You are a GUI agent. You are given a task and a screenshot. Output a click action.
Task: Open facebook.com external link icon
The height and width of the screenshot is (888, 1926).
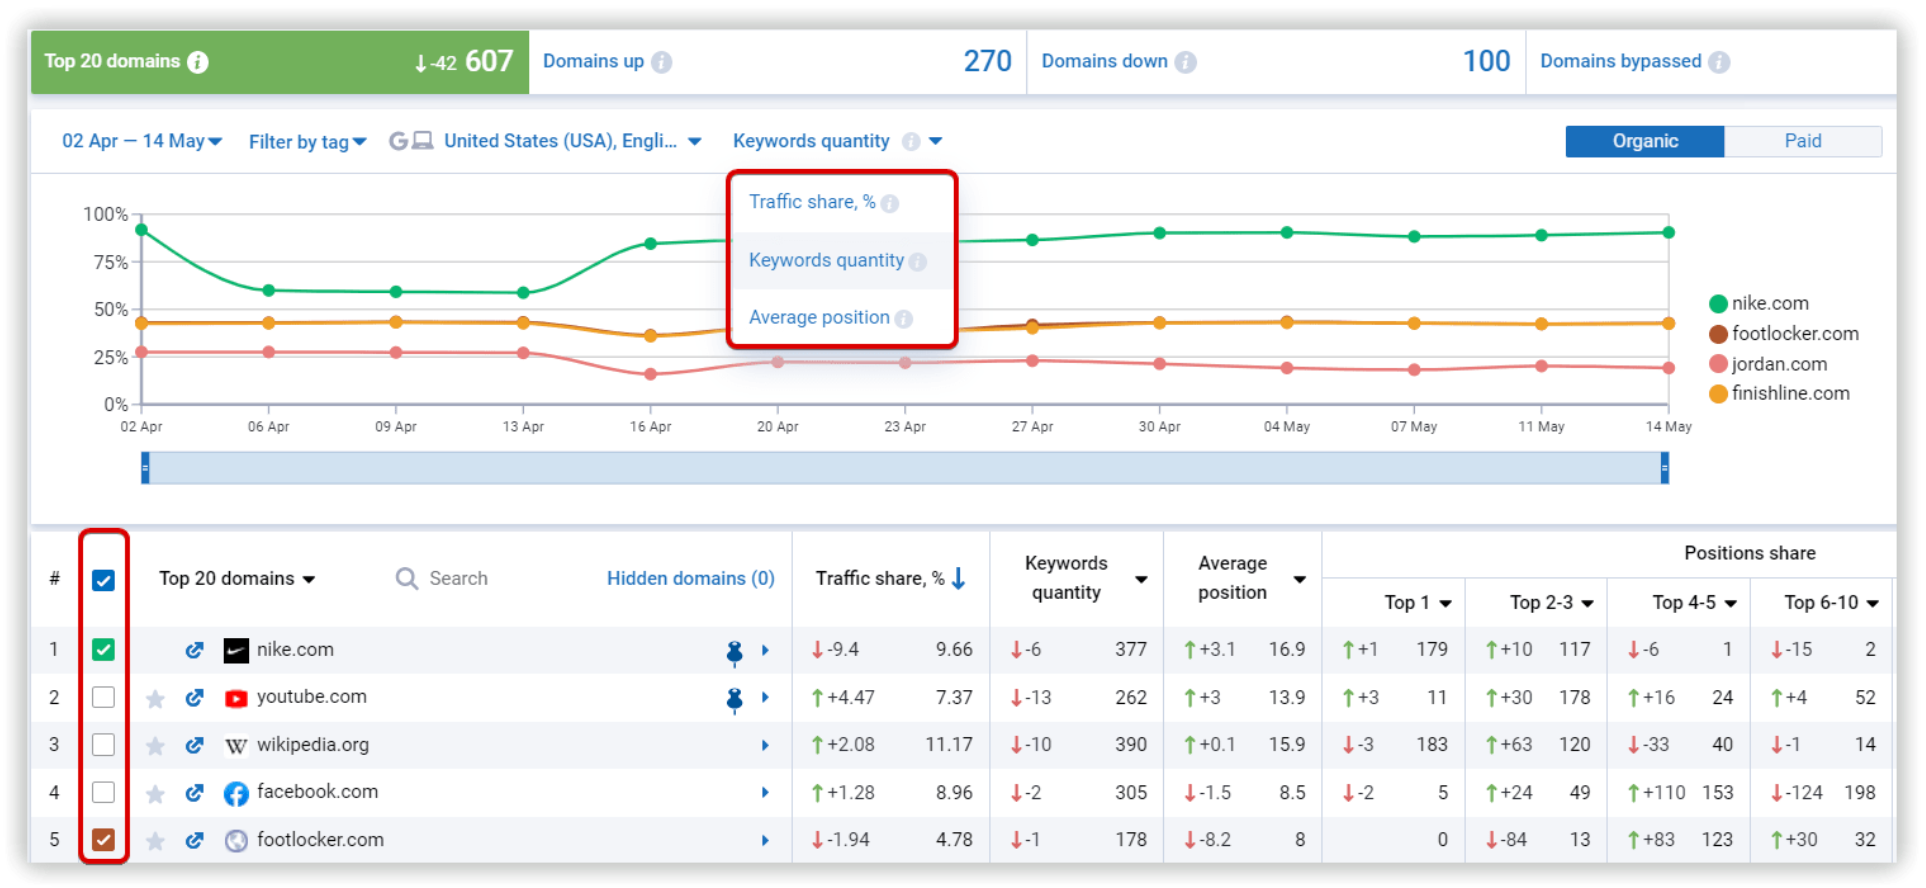pos(194,793)
